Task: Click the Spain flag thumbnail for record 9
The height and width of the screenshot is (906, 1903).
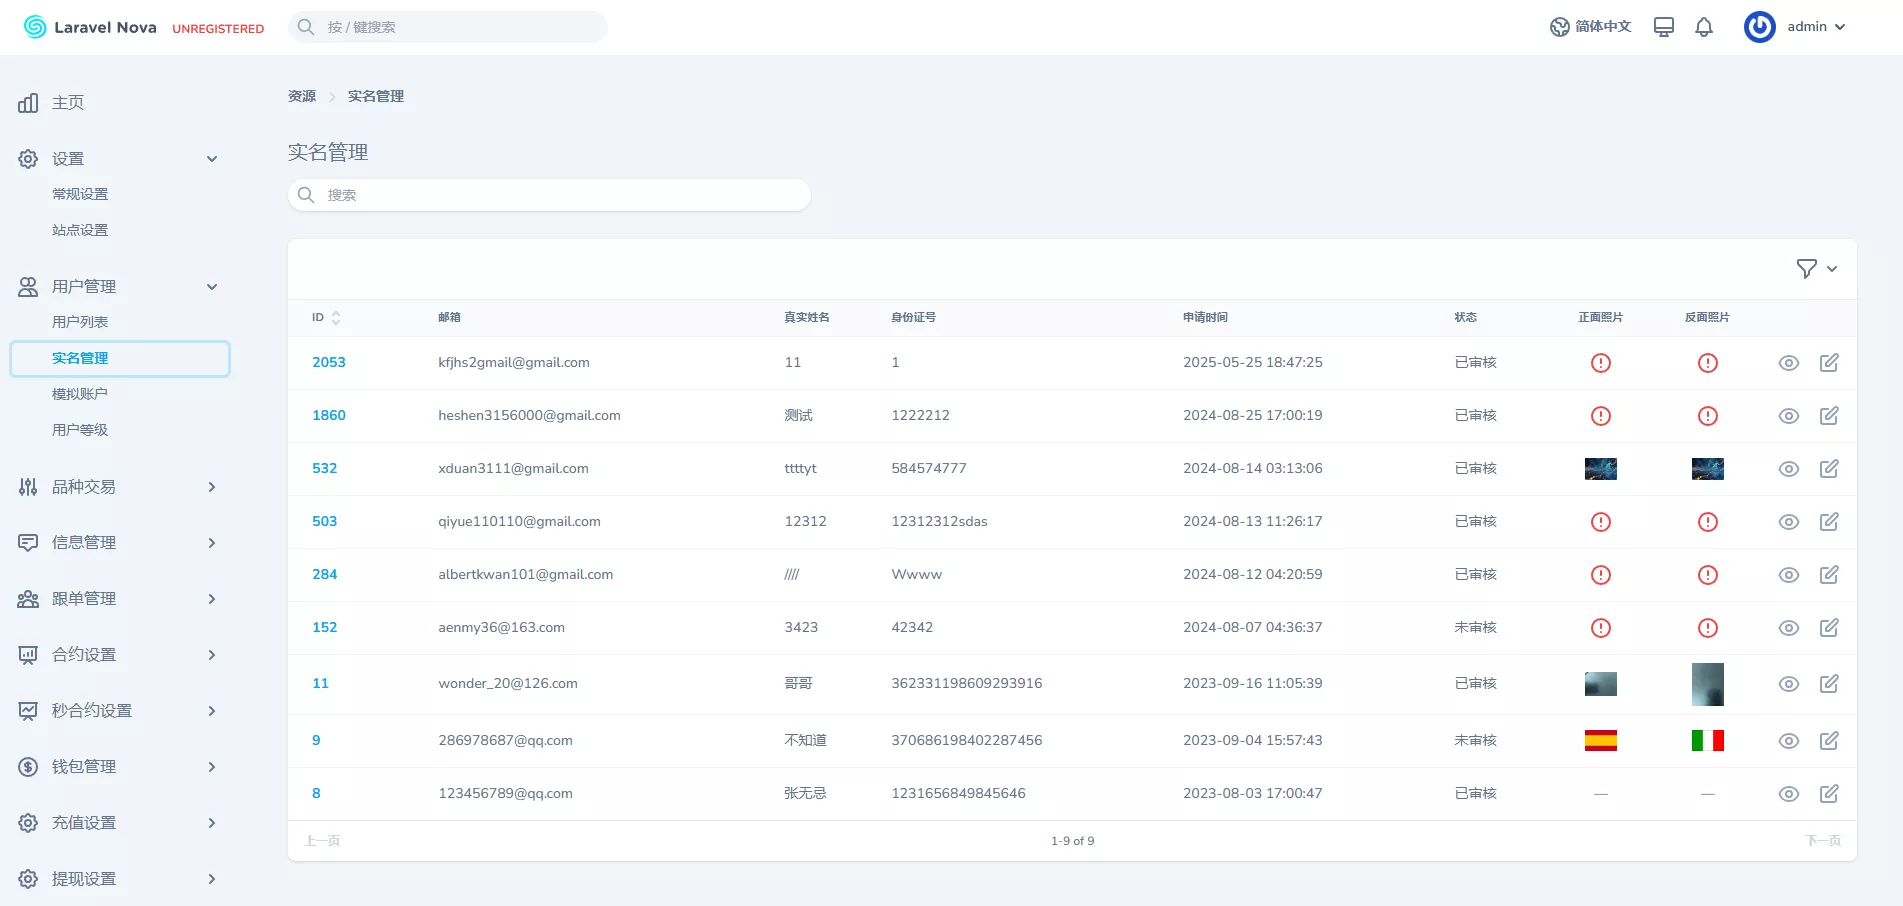Action: pyautogui.click(x=1600, y=740)
